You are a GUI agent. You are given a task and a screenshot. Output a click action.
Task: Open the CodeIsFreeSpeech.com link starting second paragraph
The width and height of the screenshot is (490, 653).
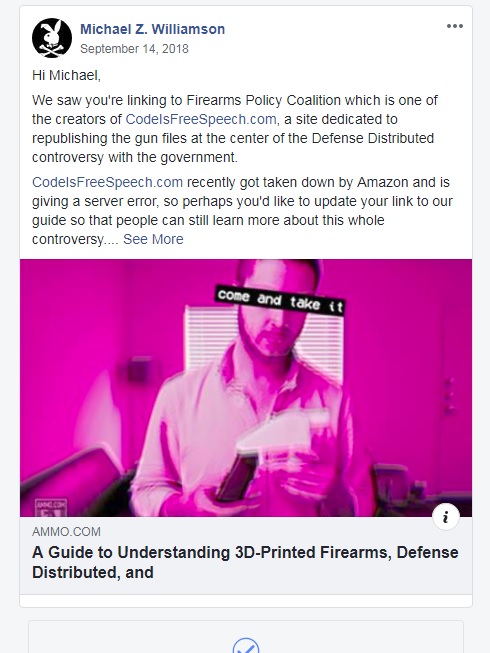pos(107,182)
